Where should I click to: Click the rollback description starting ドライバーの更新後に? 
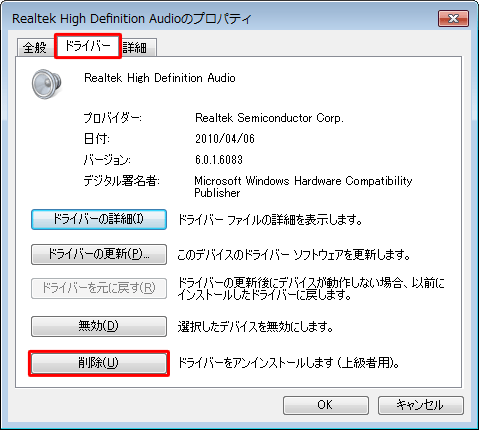311,289
